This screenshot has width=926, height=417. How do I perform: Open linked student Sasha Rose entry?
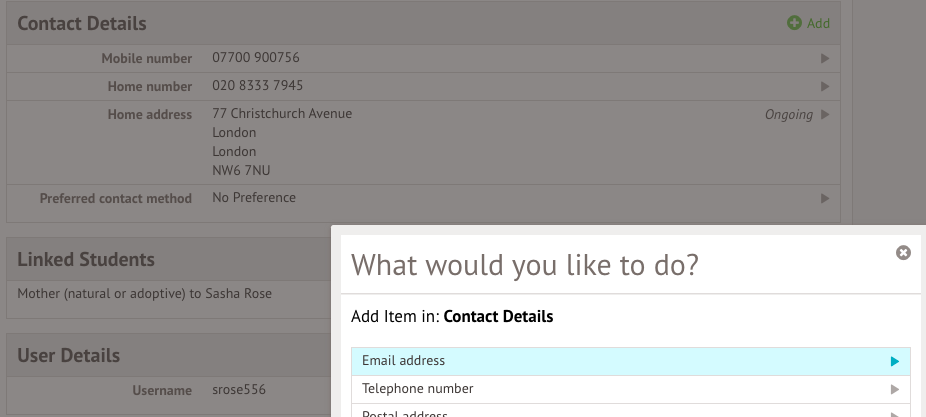tap(144, 294)
